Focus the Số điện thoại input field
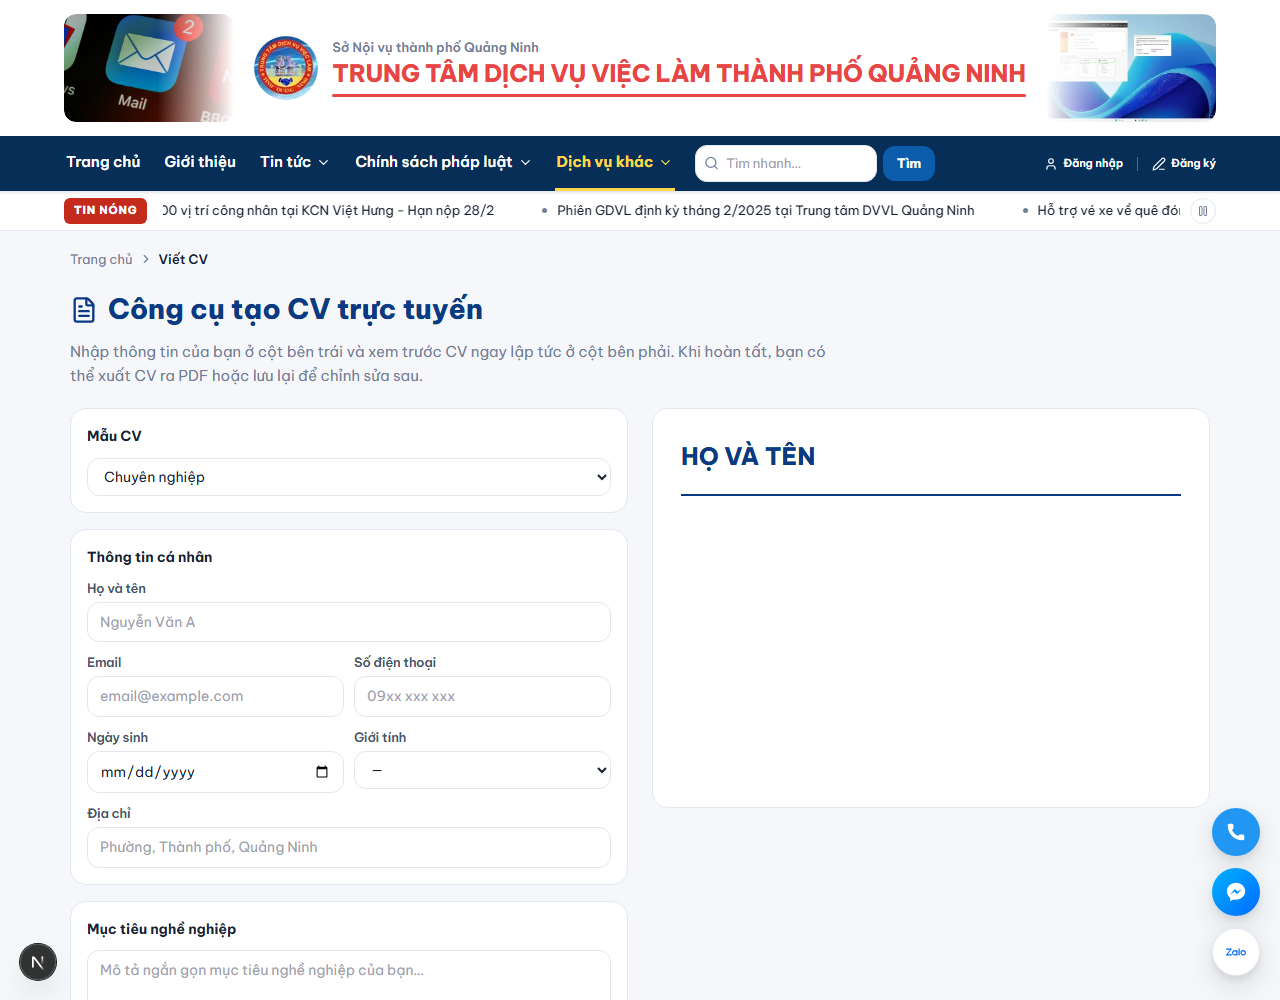The image size is (1280, 1000). 482,696
